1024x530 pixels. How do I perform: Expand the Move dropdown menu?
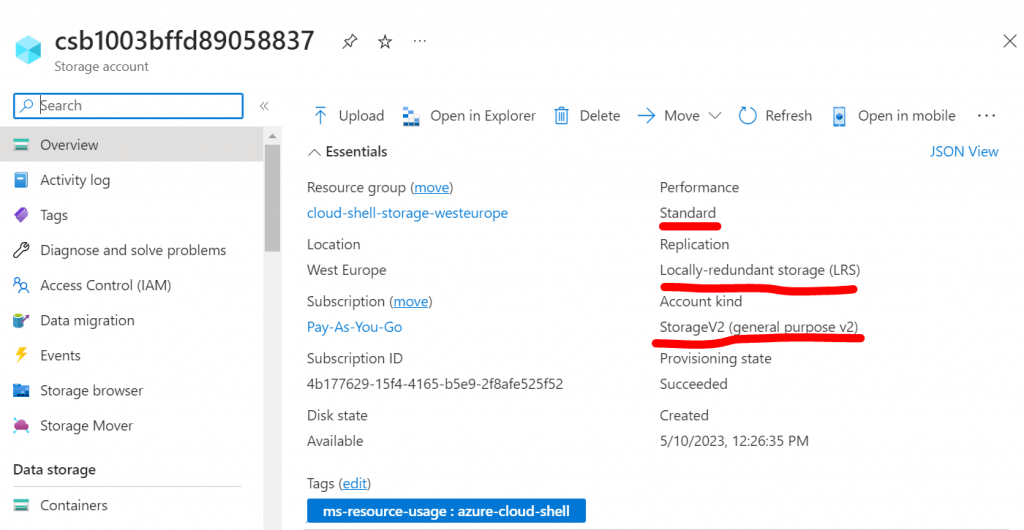714,116
